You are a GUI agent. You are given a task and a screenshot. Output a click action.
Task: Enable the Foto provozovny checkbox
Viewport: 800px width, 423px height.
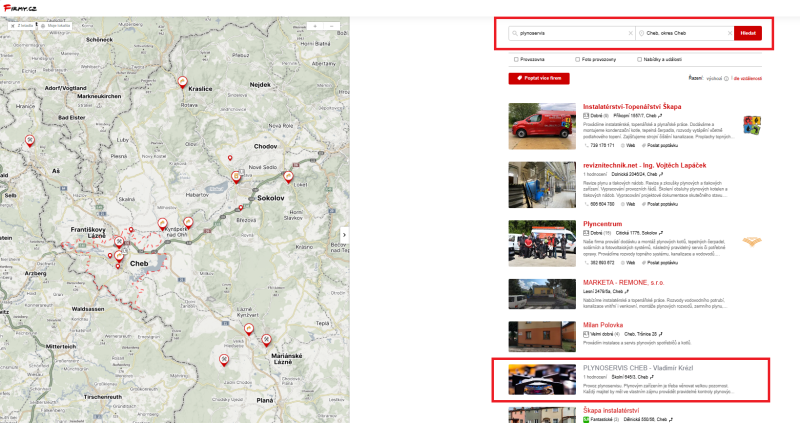pyautogui.click(x=578, y=60)
